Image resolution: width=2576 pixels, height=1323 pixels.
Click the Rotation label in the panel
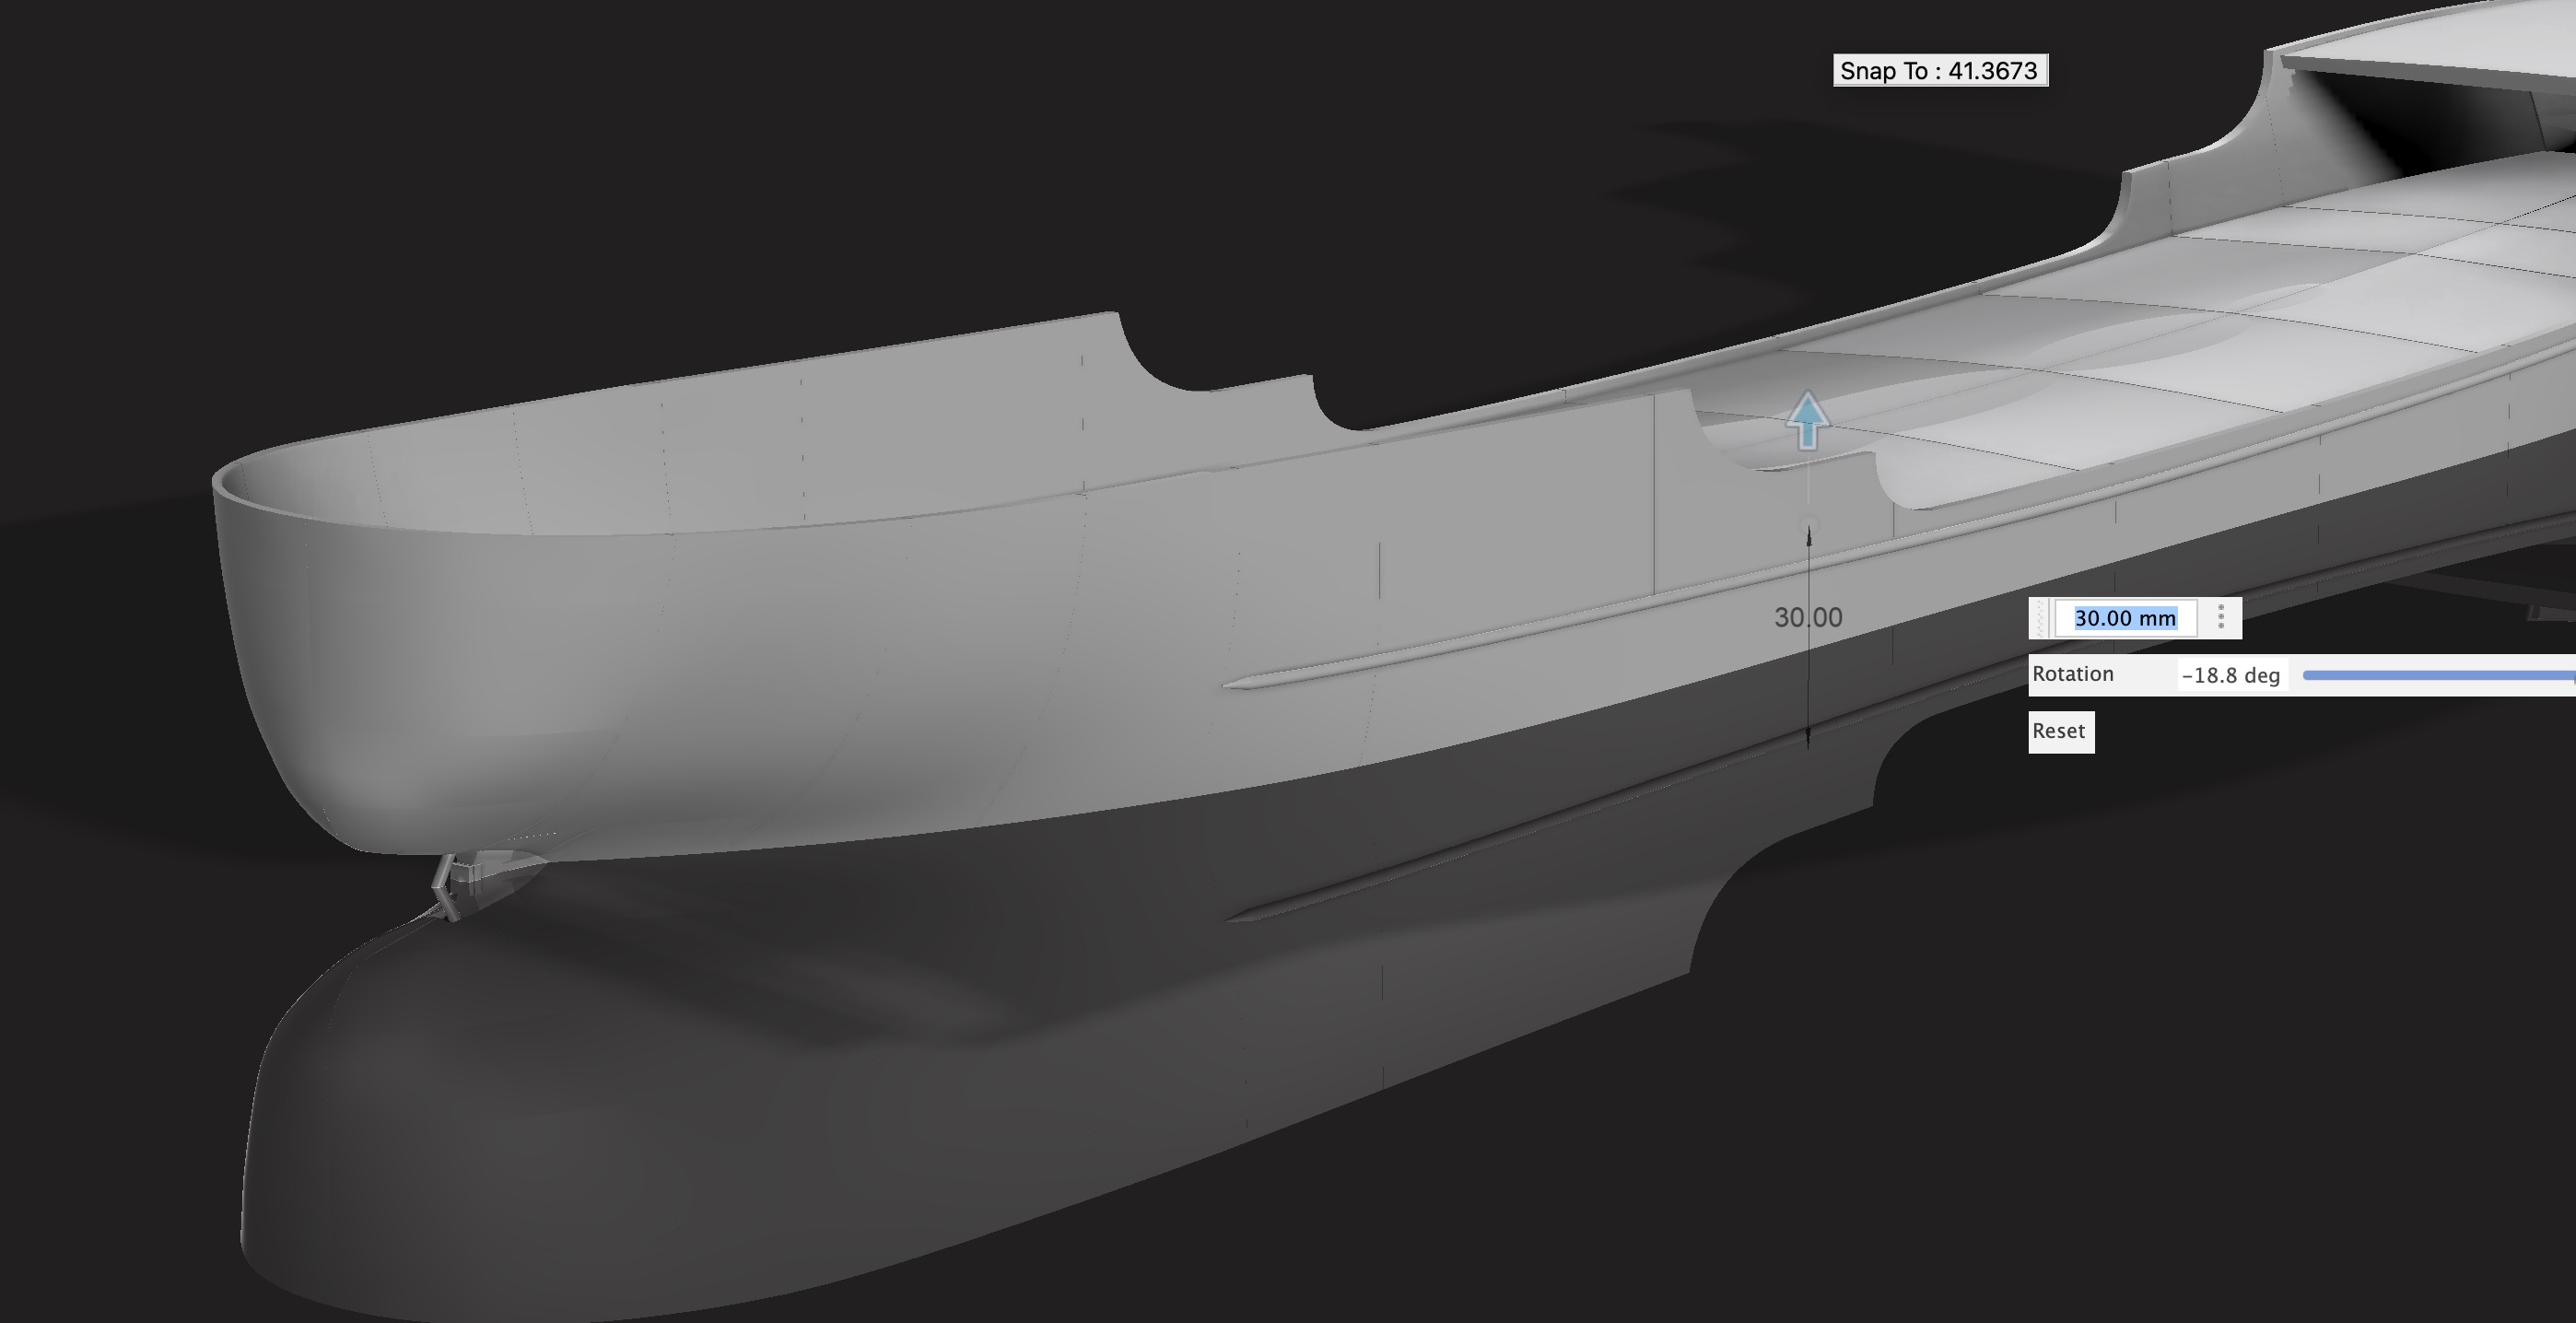(2073, 674)
